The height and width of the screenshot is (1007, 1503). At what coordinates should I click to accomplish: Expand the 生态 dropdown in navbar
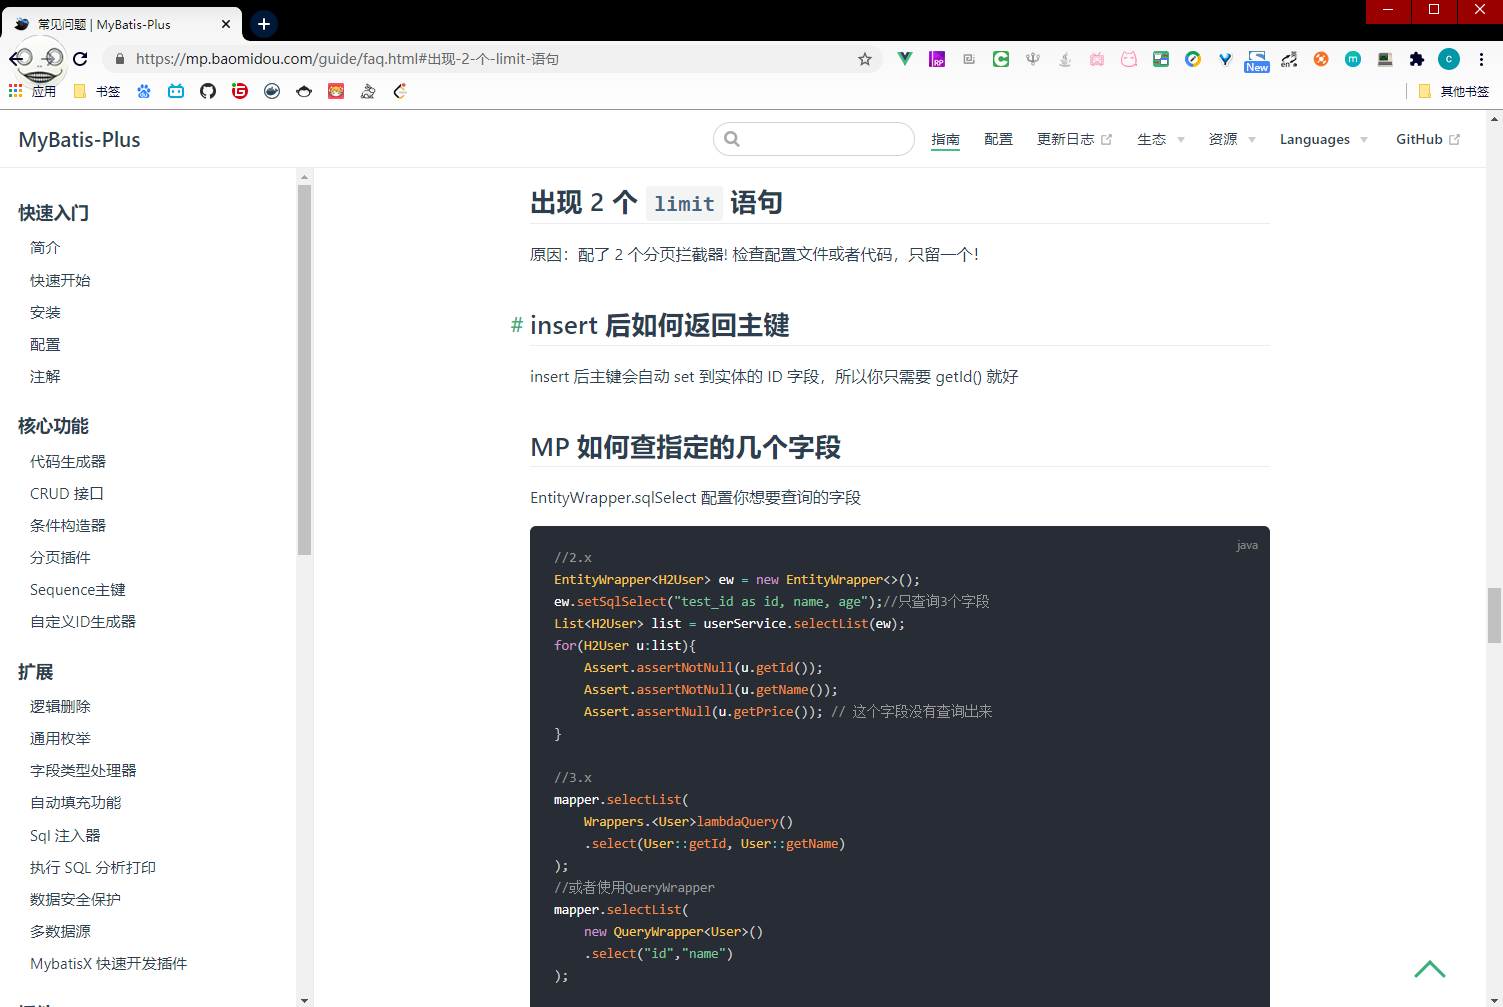(1160, 140)
